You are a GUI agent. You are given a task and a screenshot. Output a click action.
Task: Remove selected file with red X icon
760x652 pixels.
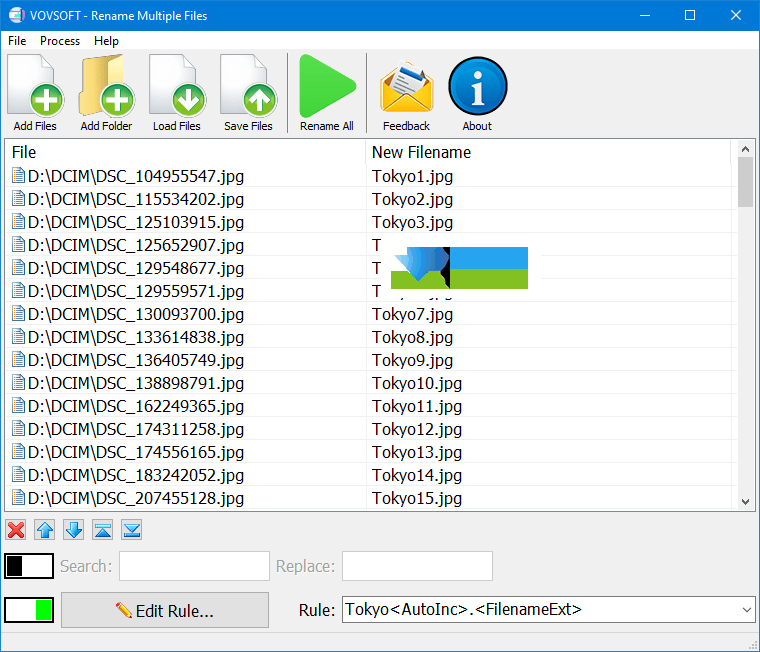[x=16, y=530]
